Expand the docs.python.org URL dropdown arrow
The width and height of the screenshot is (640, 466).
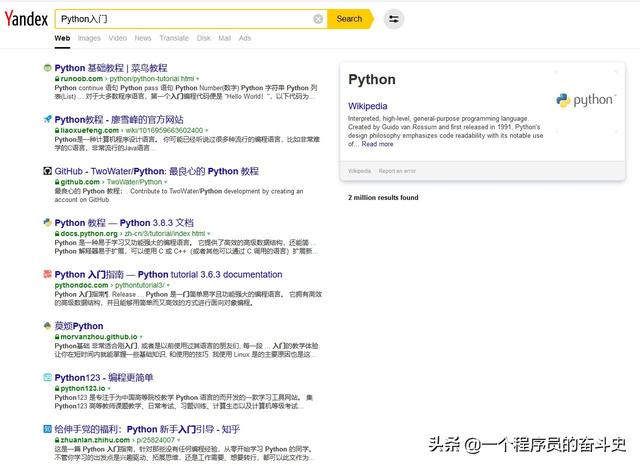pyautogui.click(x=209, y=234)
